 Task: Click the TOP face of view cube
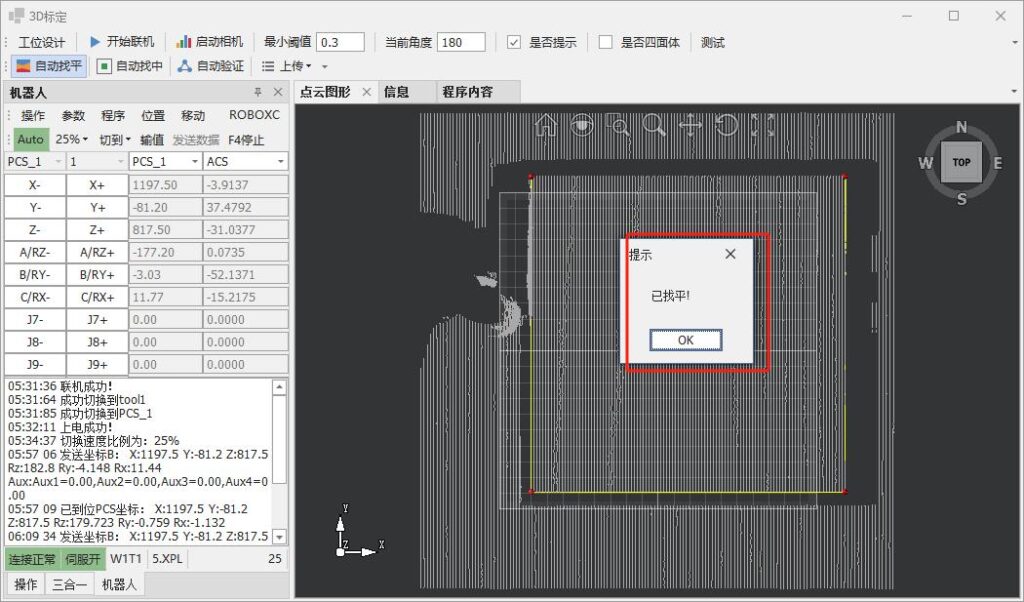tap(961, 162)
